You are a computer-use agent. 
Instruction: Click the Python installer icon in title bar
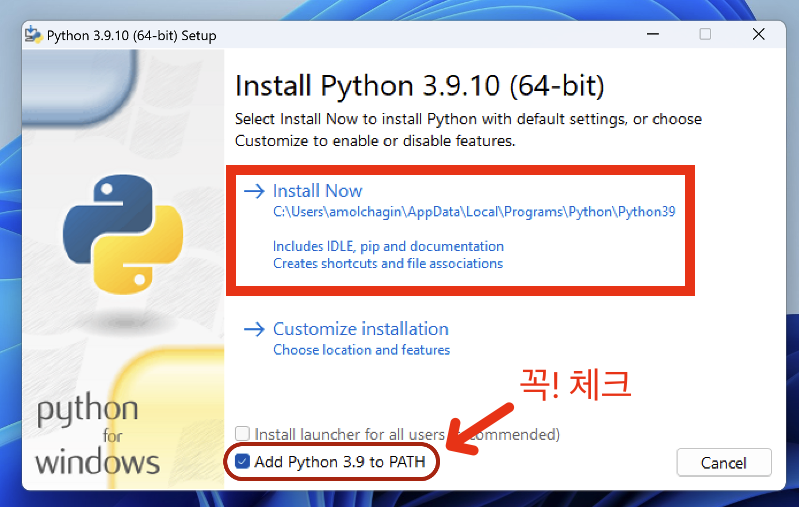33,35
